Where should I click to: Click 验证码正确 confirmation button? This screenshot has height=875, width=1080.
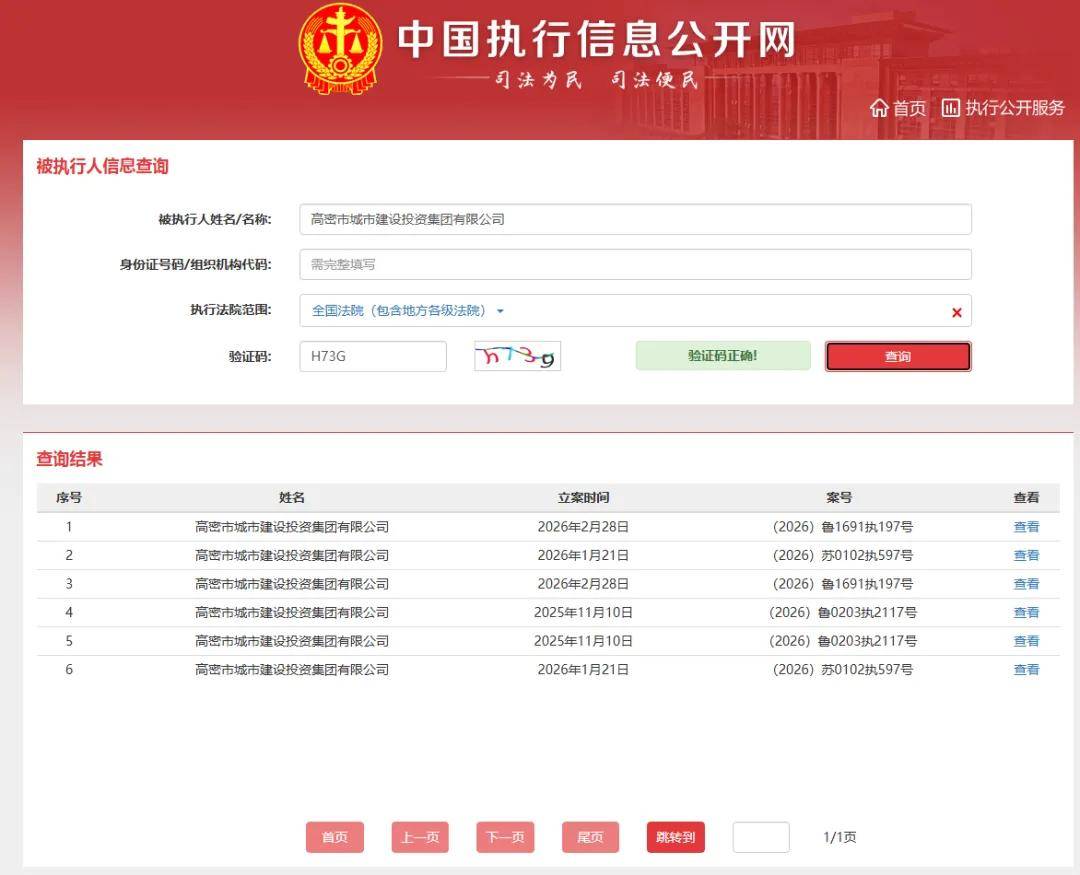pos(722,355)
